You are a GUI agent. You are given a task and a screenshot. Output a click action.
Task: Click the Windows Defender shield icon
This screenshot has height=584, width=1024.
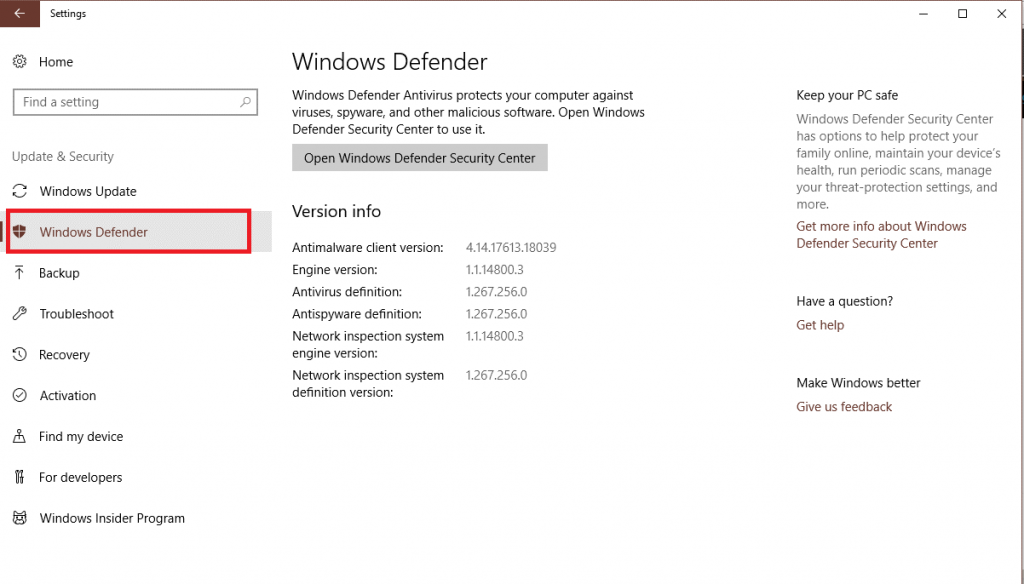(20, 231)
